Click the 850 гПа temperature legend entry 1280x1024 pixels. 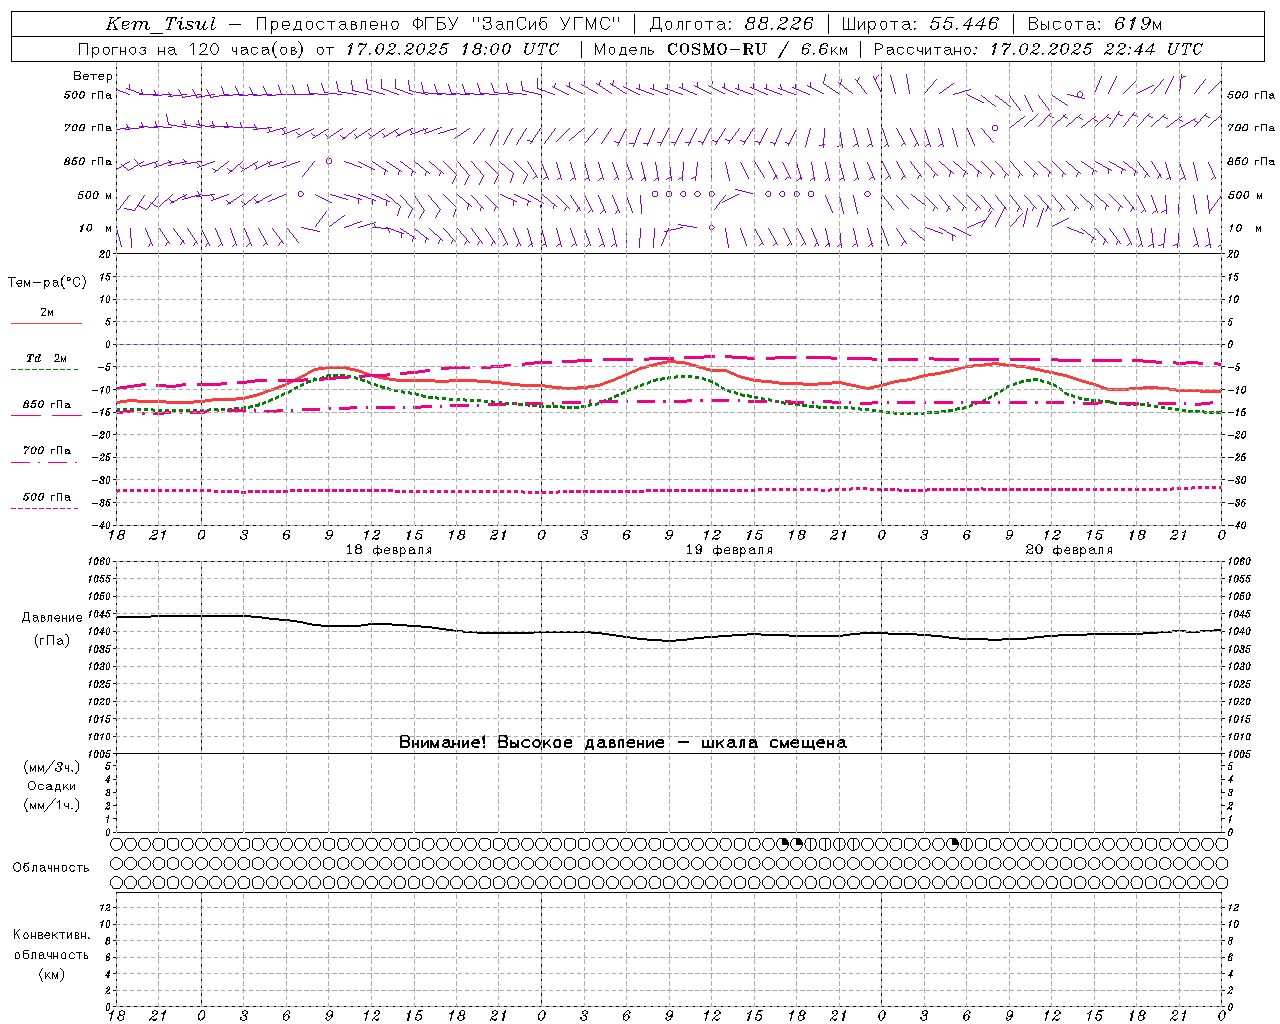click(47, 405)
